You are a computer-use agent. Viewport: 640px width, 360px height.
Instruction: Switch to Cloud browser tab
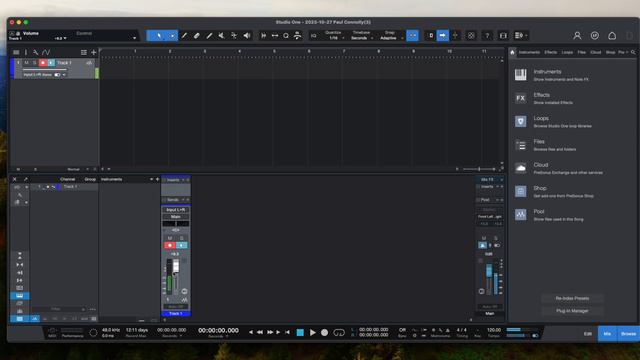(x=596, y=52)
